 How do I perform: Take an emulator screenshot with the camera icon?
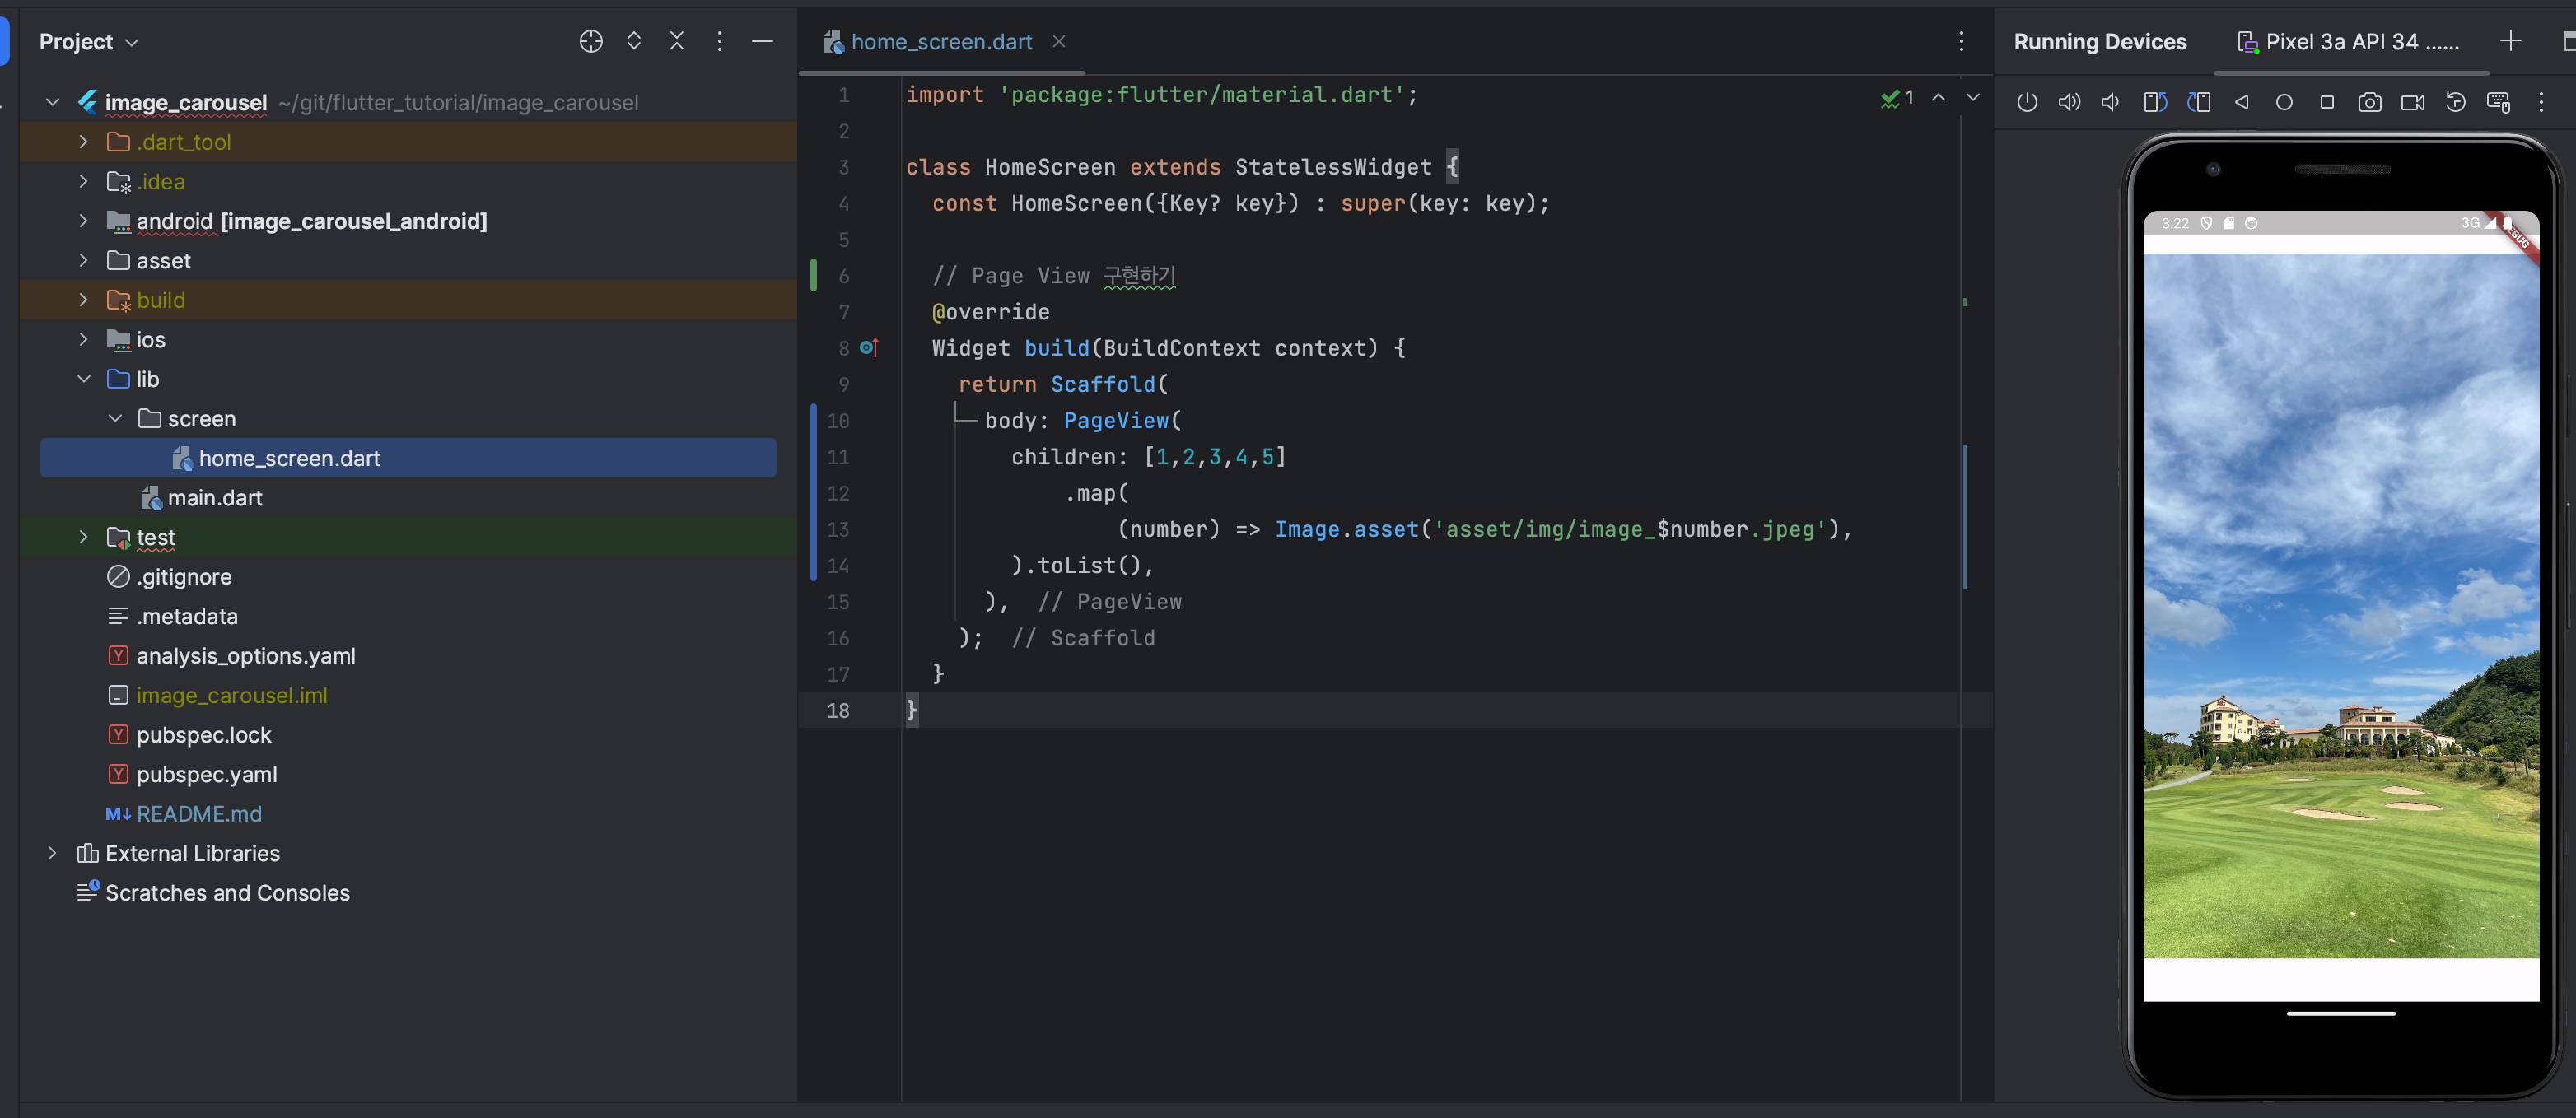point(2369,102)
